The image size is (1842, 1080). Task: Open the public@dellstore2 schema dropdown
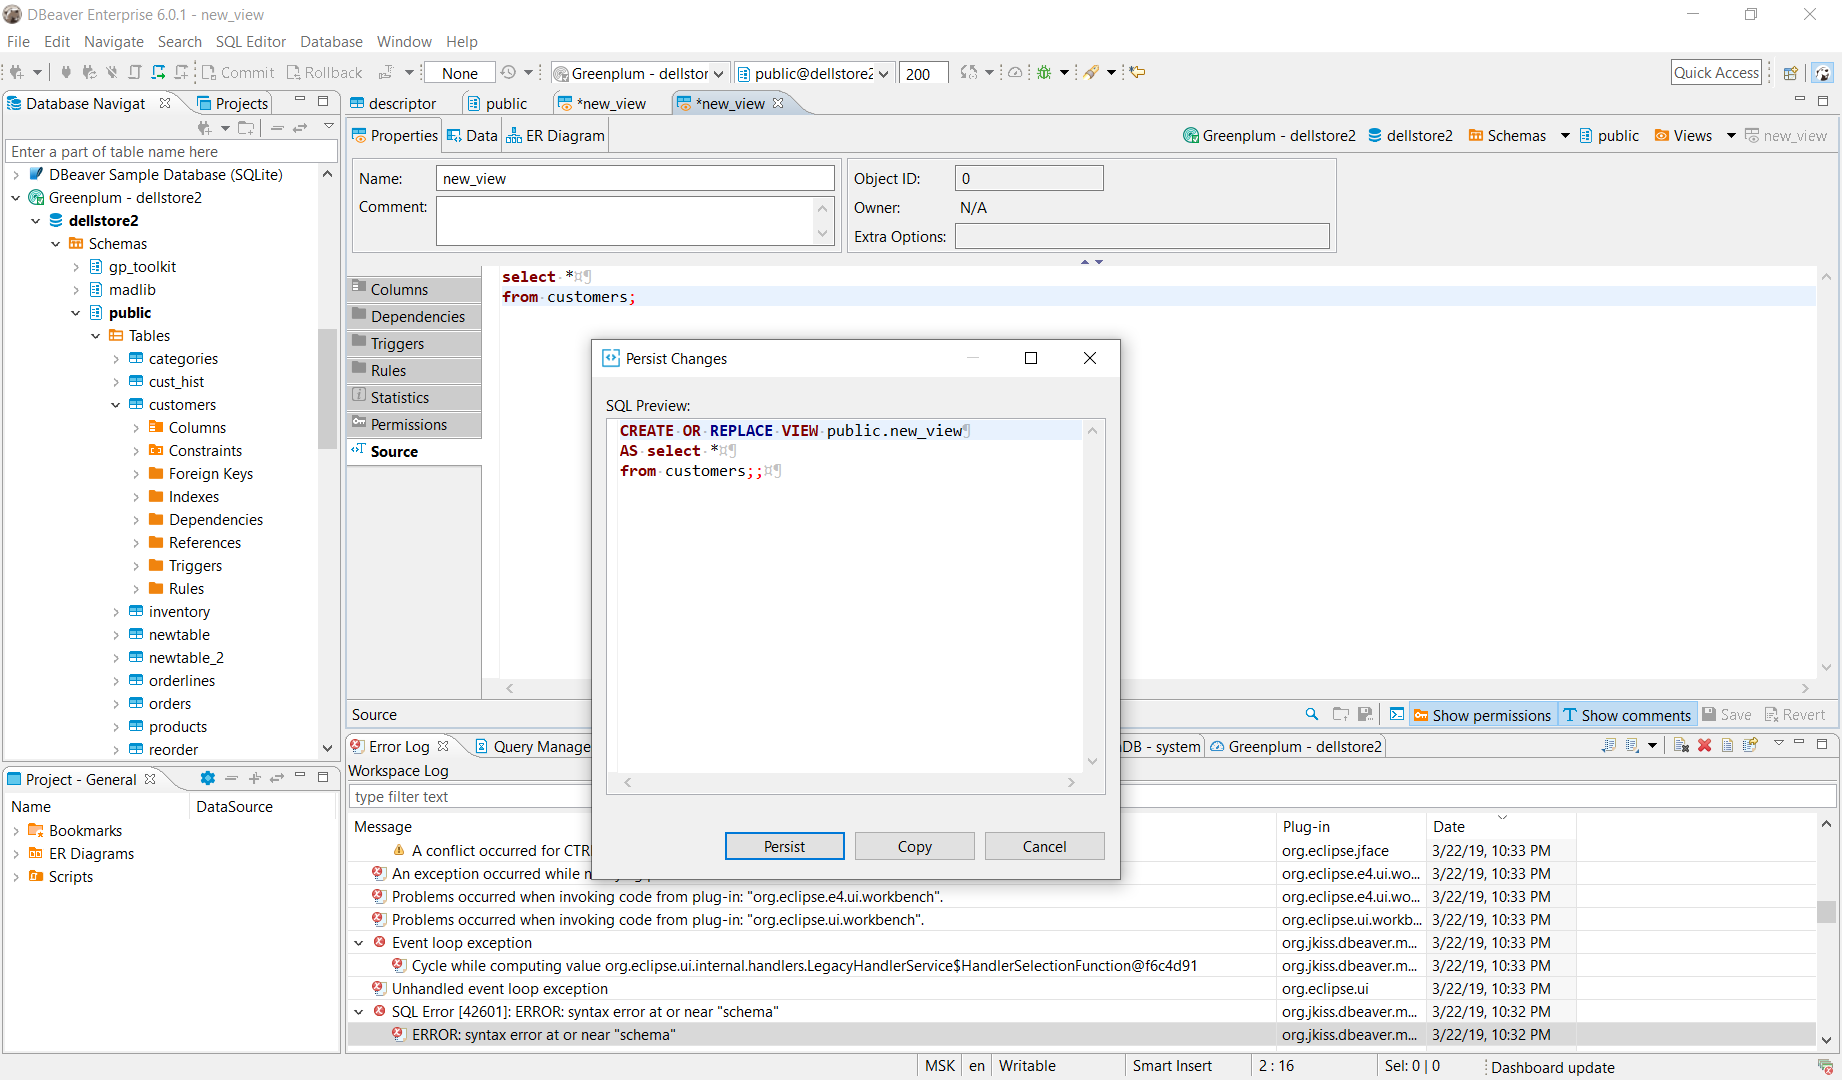point(813,73)
